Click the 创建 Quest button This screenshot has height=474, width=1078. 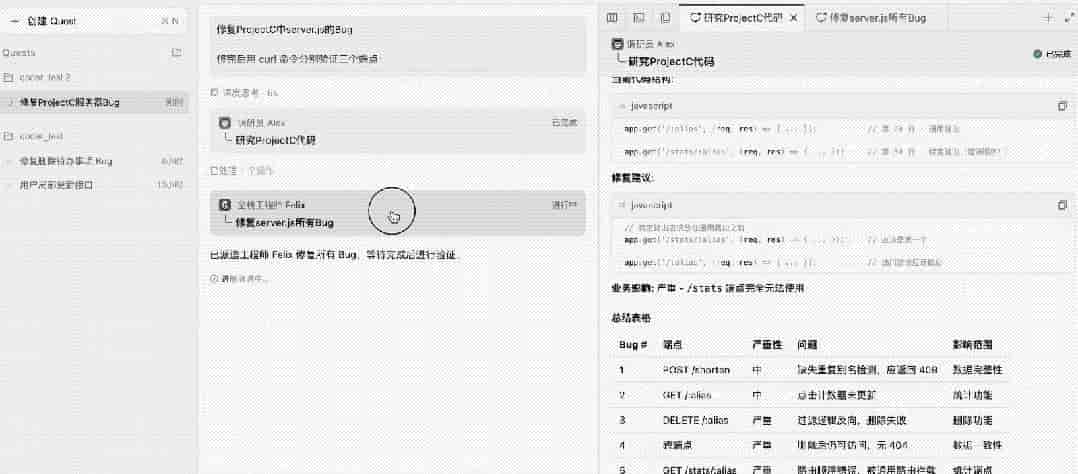point(94,21)
